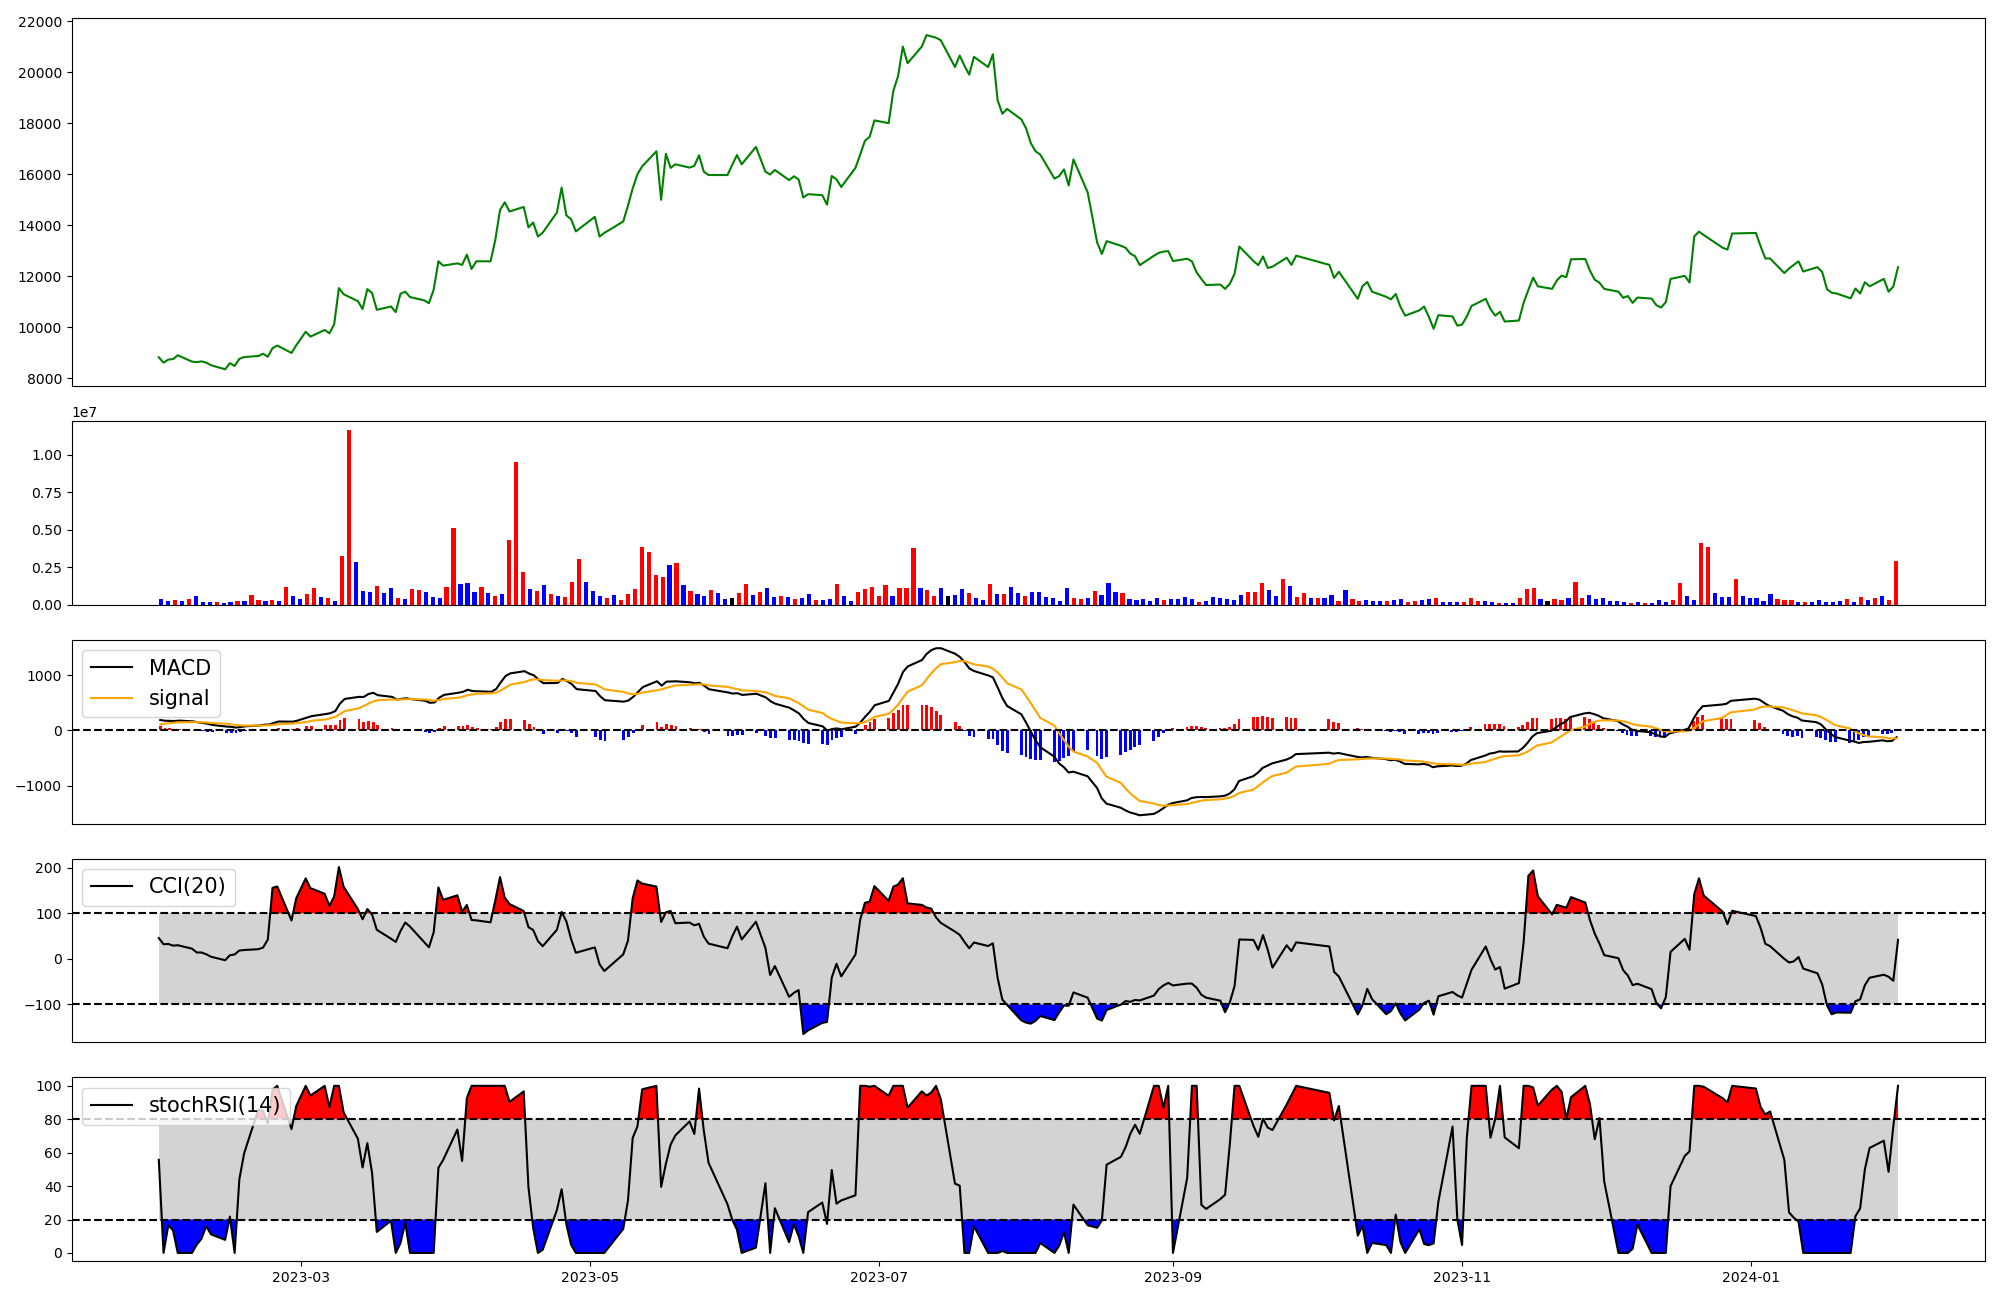Click the orange signal legend line
Viewport: 2000px width, 1300px height.
coord(111,698)
